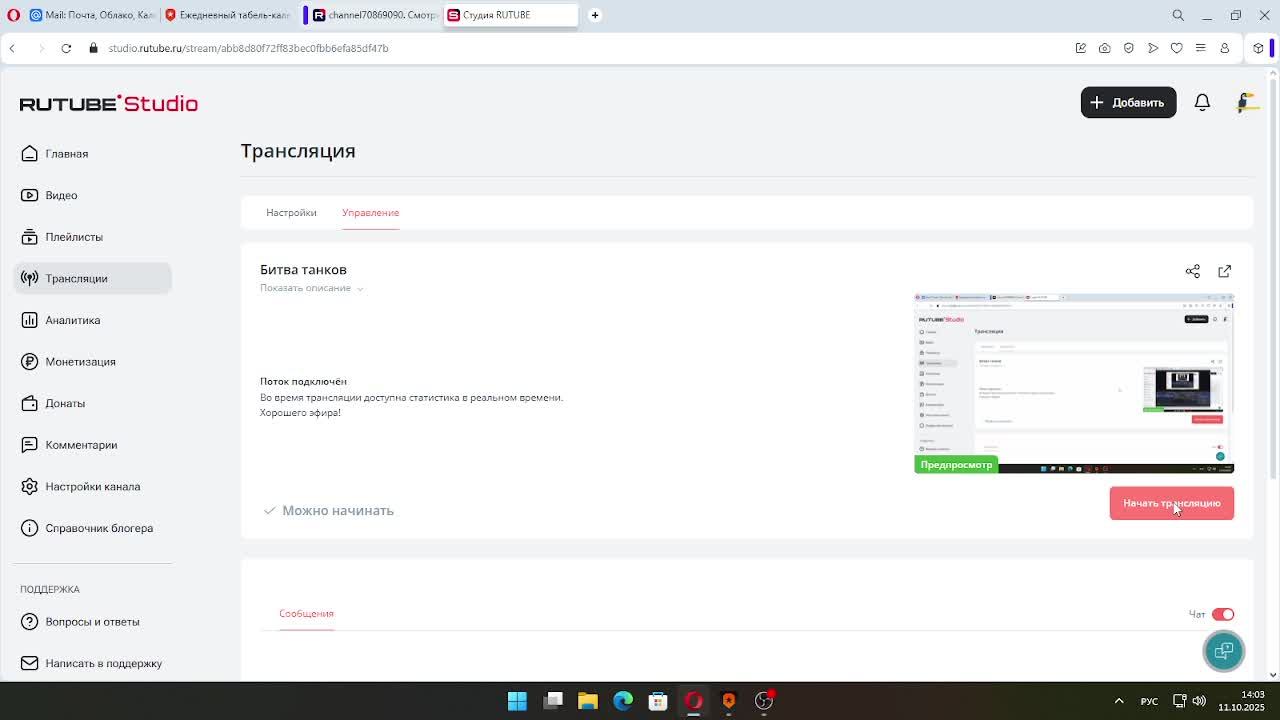
Task: Open the Сообщения tab
Action: pos(306,613)
